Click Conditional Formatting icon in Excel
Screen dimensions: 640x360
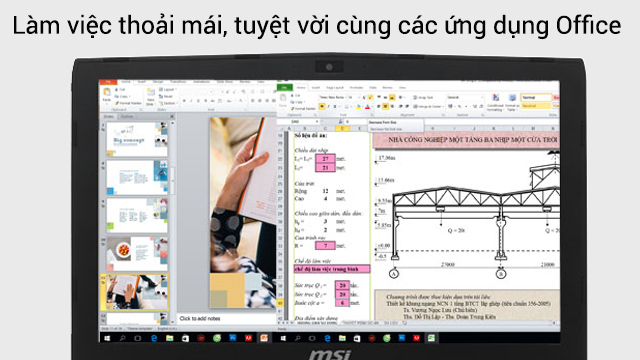click(x=495, y=102)
